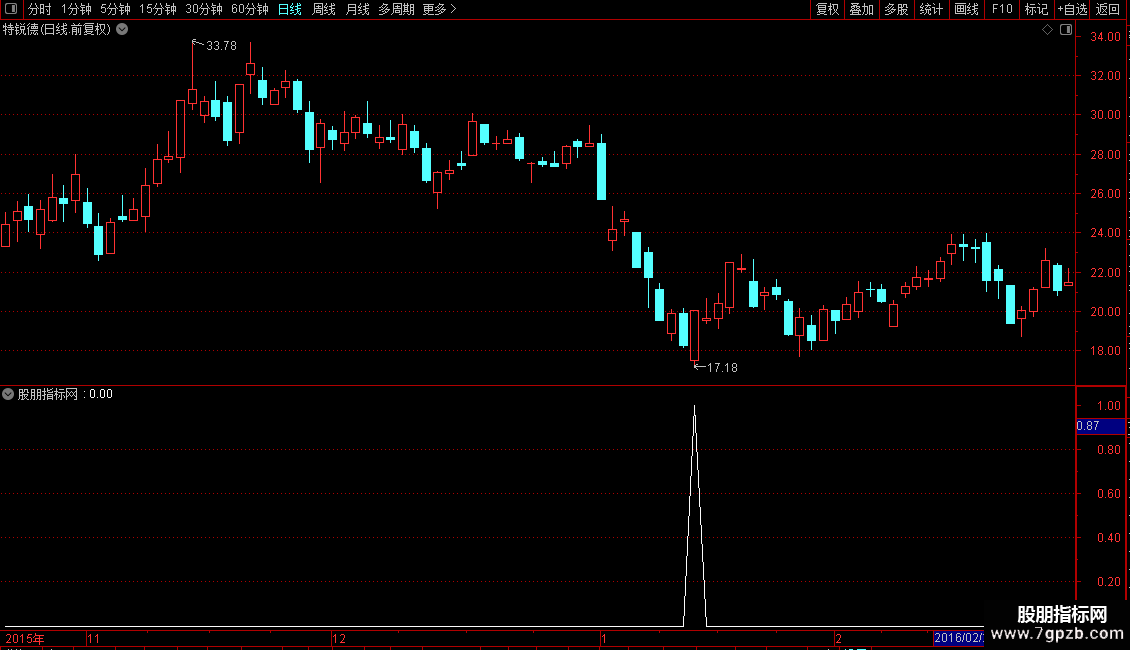Click the 统计 statistics button

(x=931, y=9)
